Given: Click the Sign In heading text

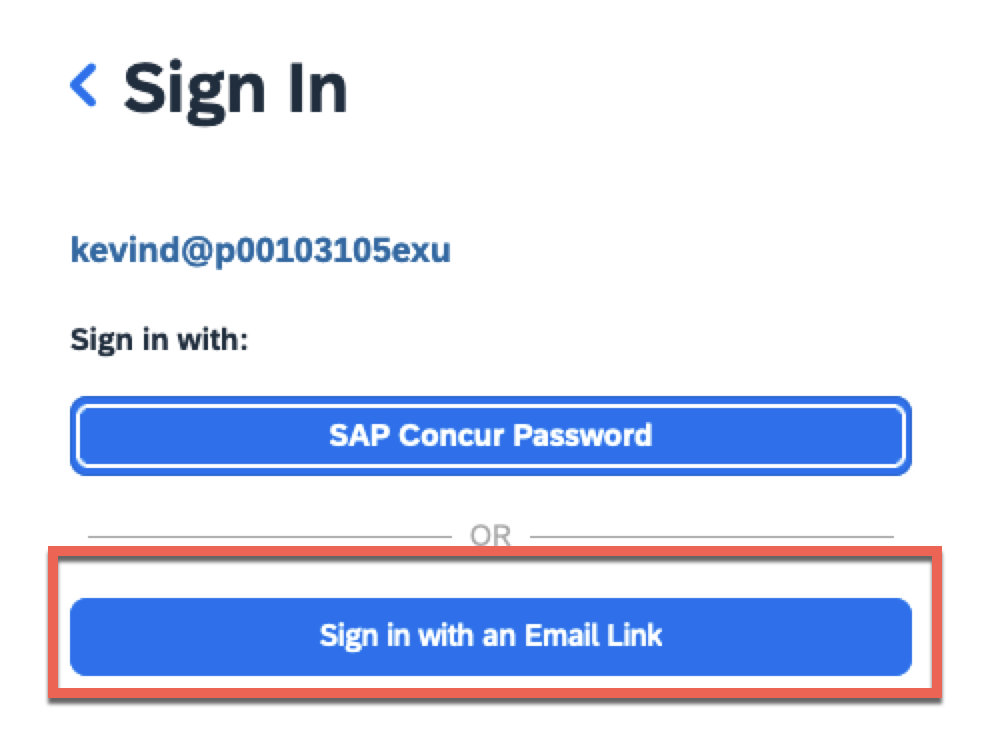Looking at the screenshot, I should coord(235,88).
